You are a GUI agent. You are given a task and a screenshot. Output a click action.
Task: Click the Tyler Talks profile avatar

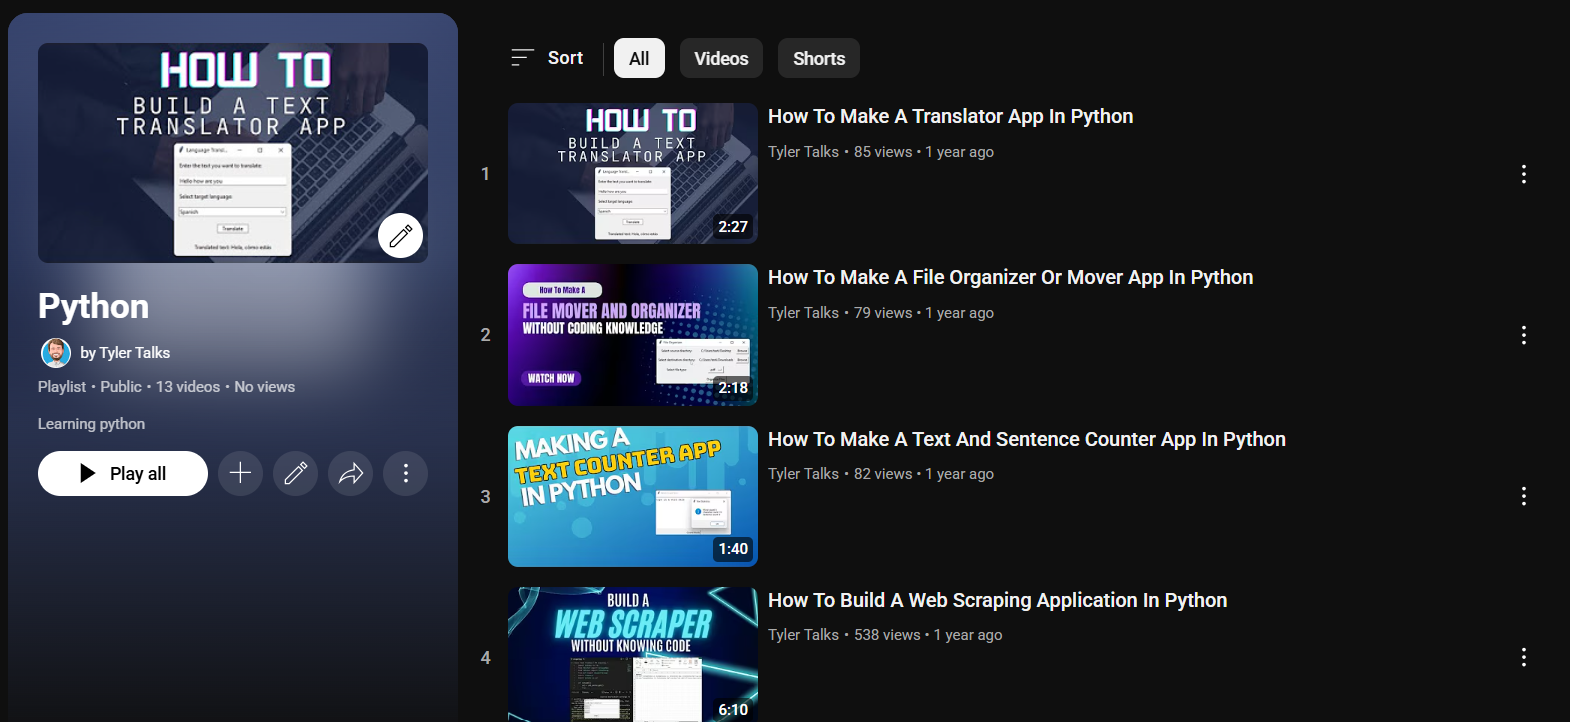coord(56,353)
